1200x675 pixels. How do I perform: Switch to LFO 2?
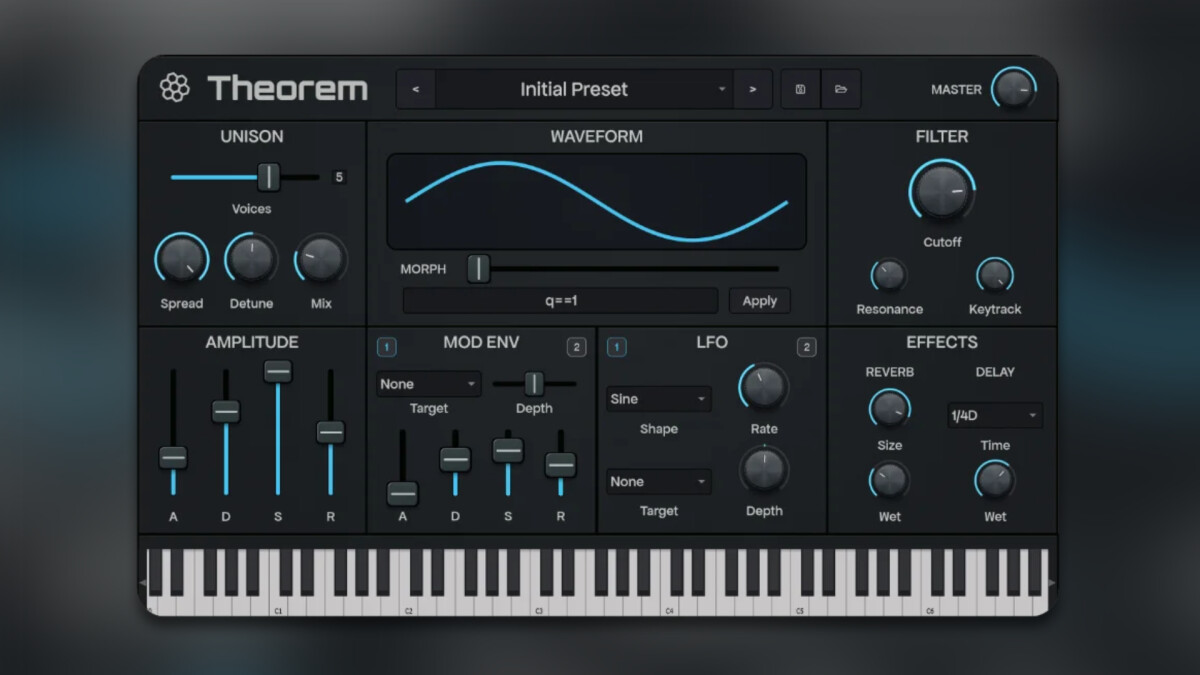(805, 346)
